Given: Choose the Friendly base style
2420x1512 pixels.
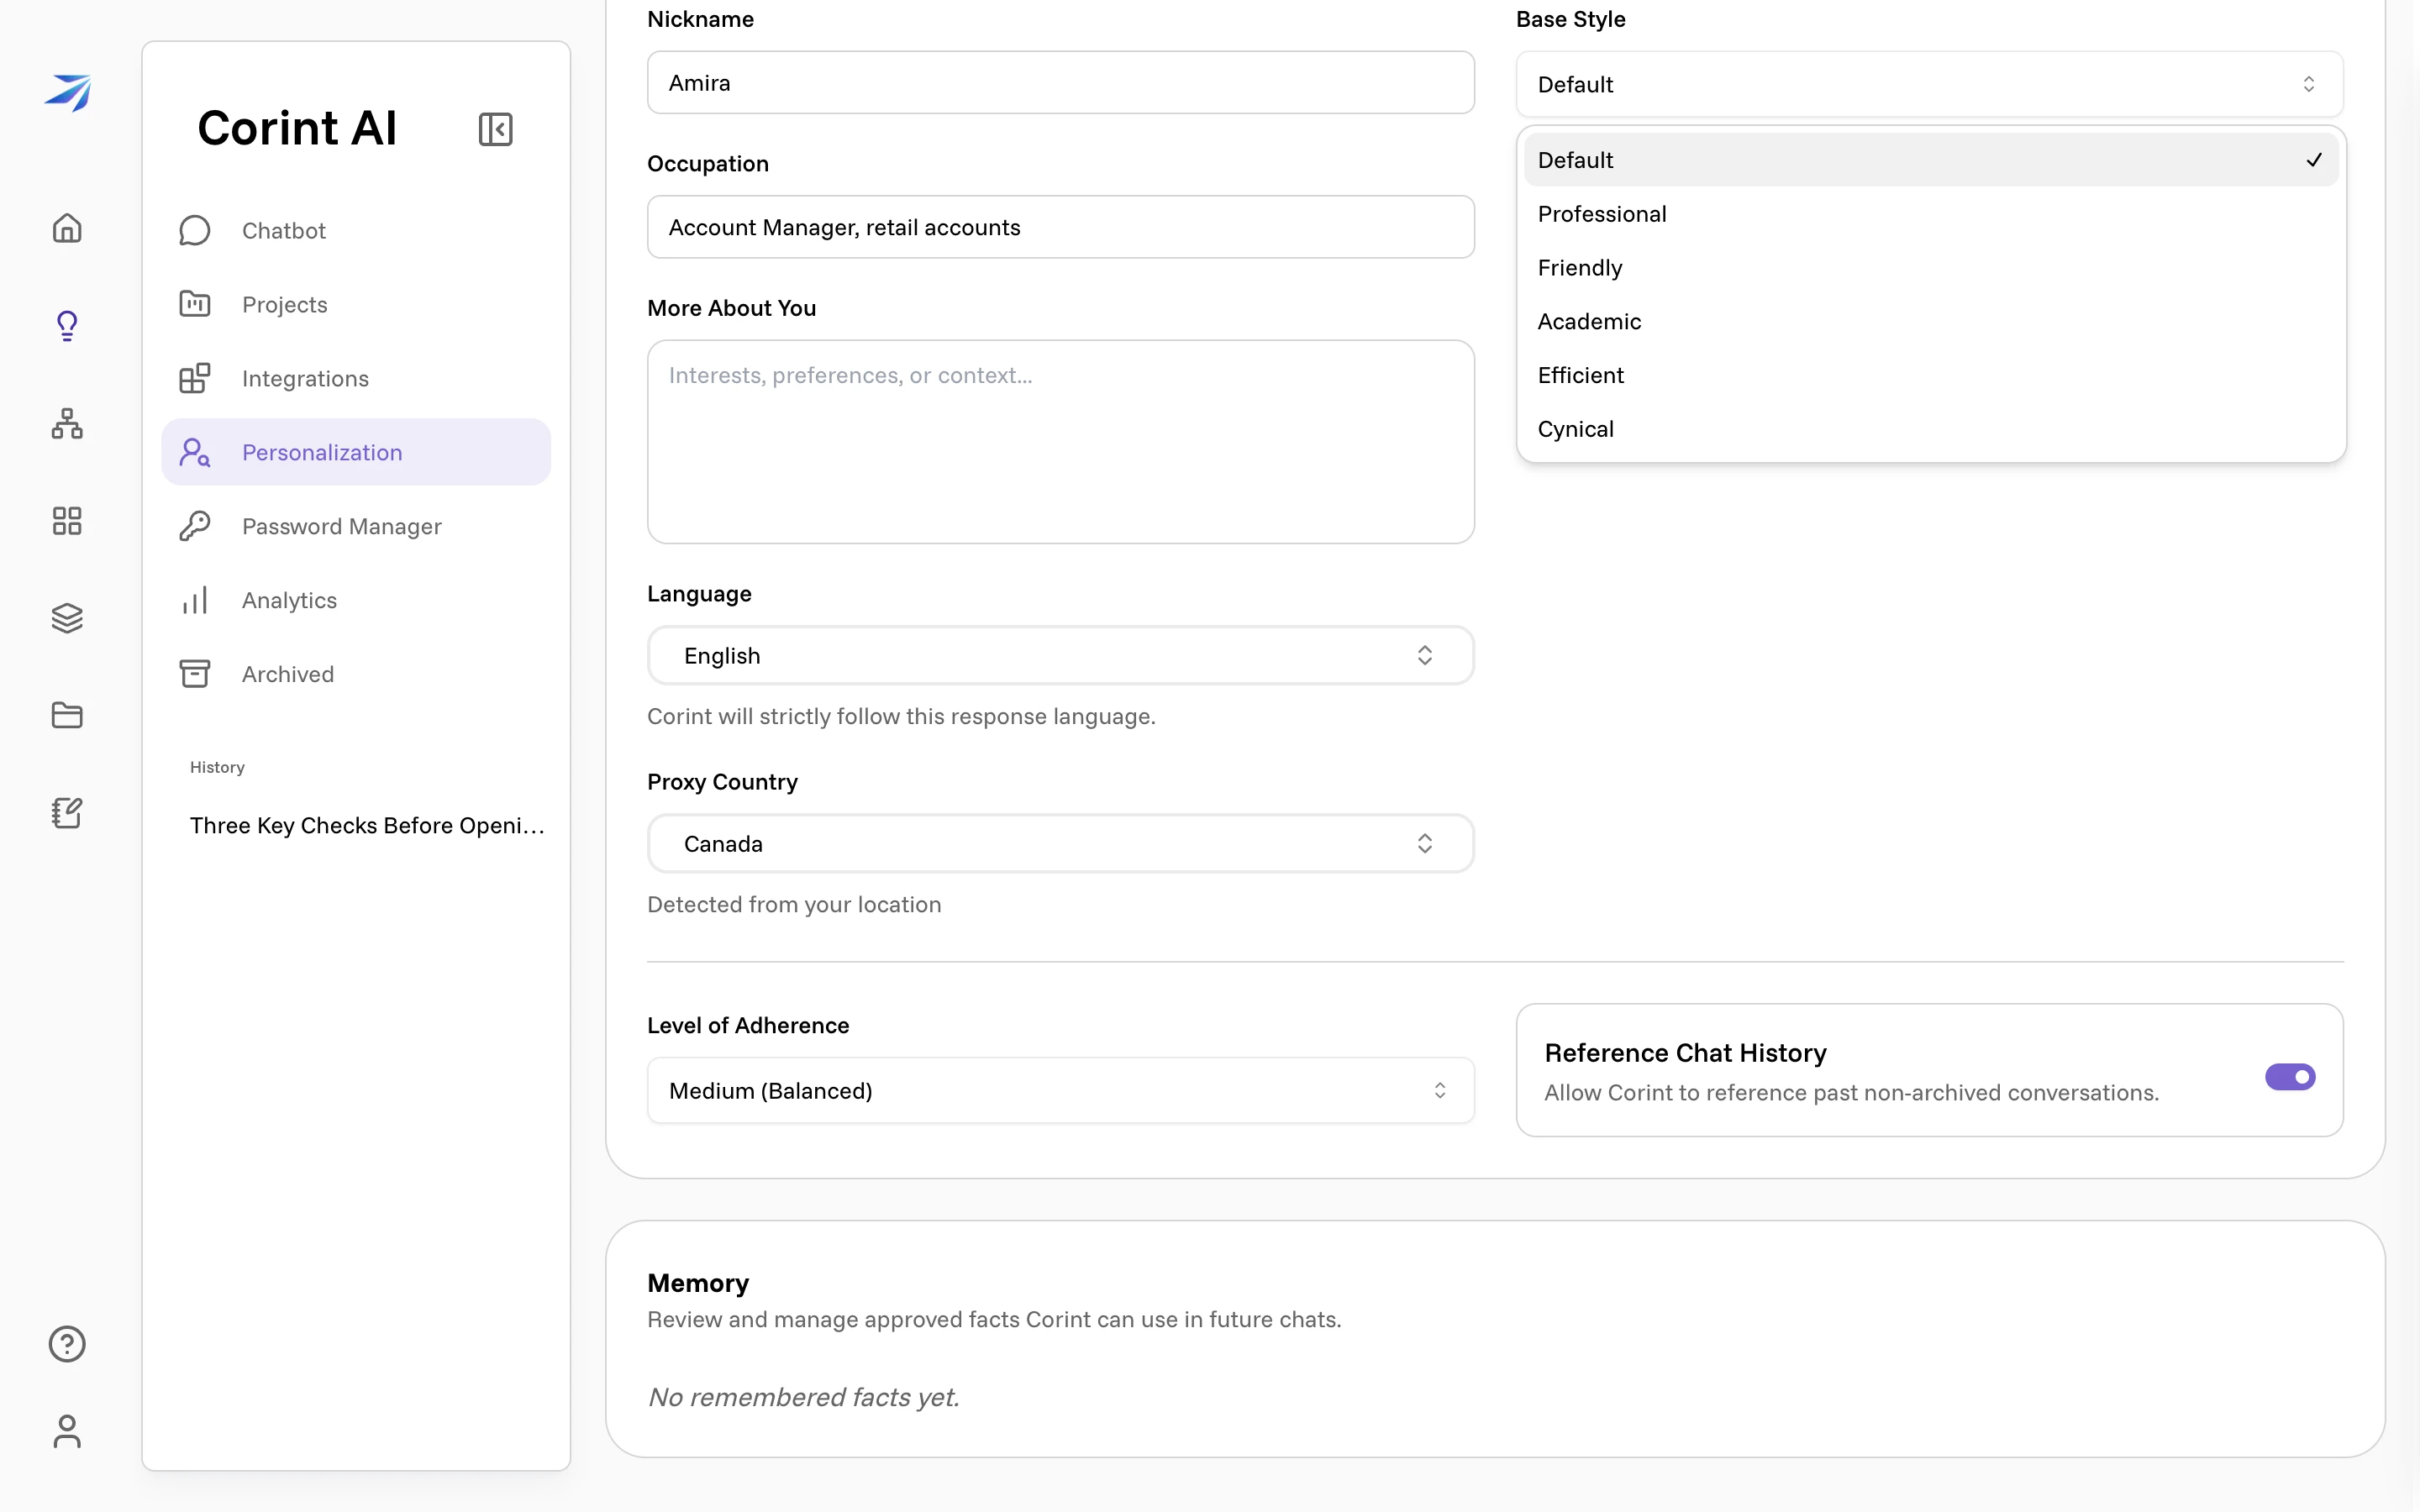Looking at the screenshot, I should (1930, 268).
